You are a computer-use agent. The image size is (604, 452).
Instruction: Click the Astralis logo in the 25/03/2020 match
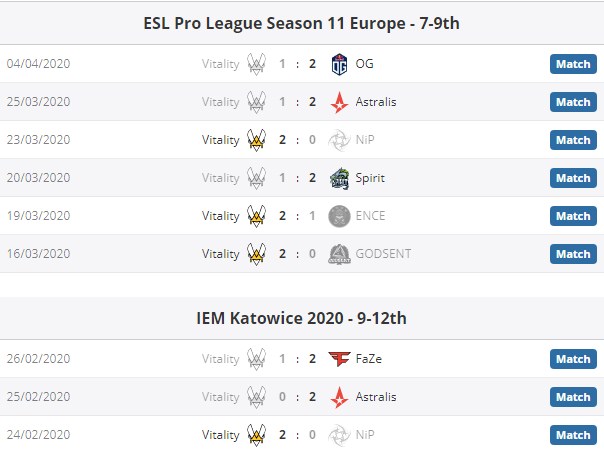point(340,102)
